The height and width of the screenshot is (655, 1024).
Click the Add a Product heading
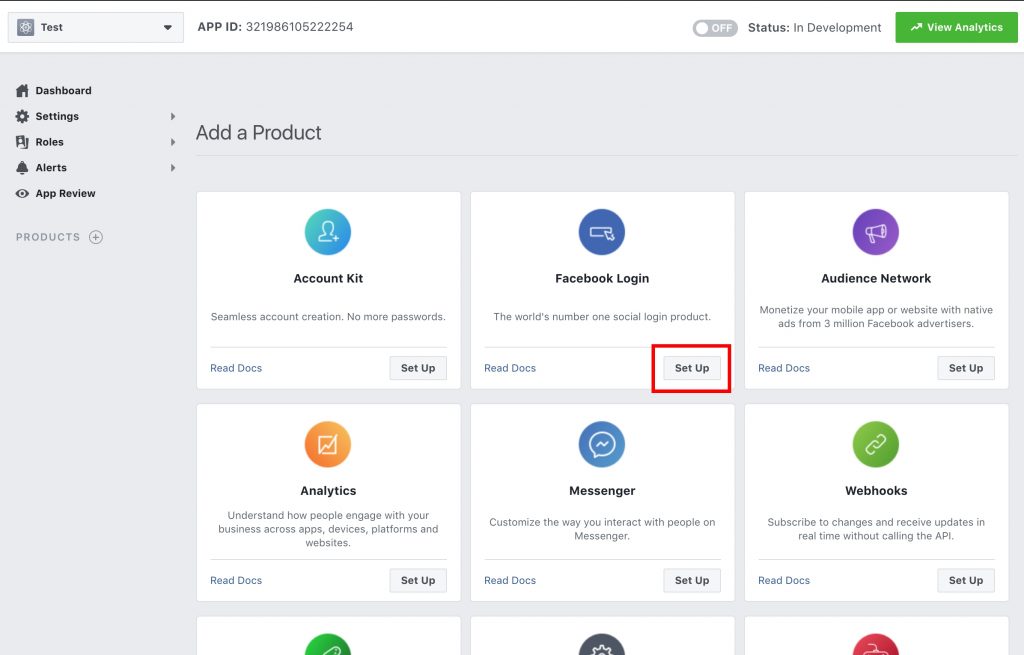(259, 133)
